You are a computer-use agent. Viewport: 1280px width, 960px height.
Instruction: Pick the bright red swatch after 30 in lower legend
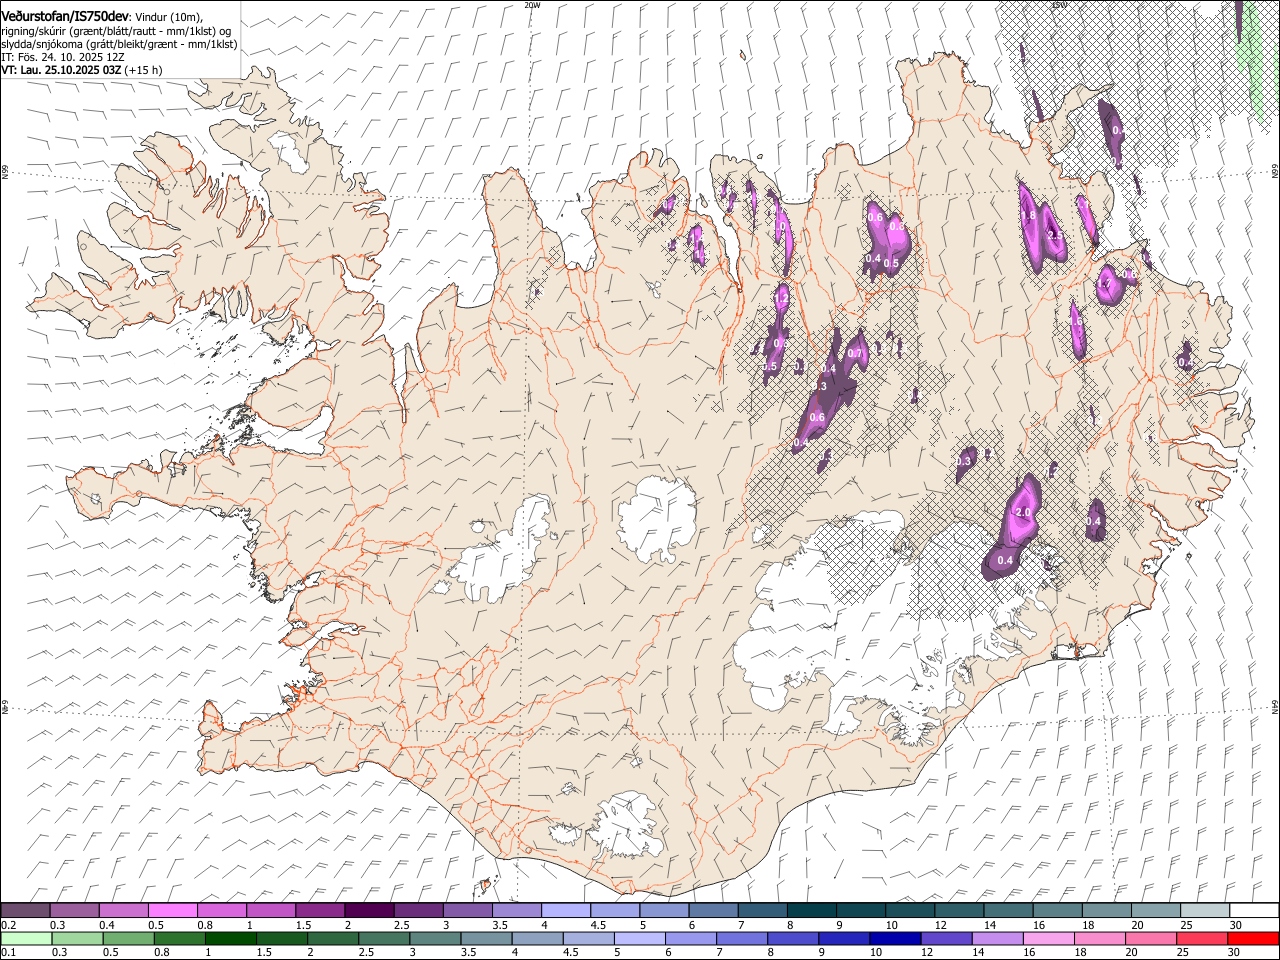(1253, 938)
